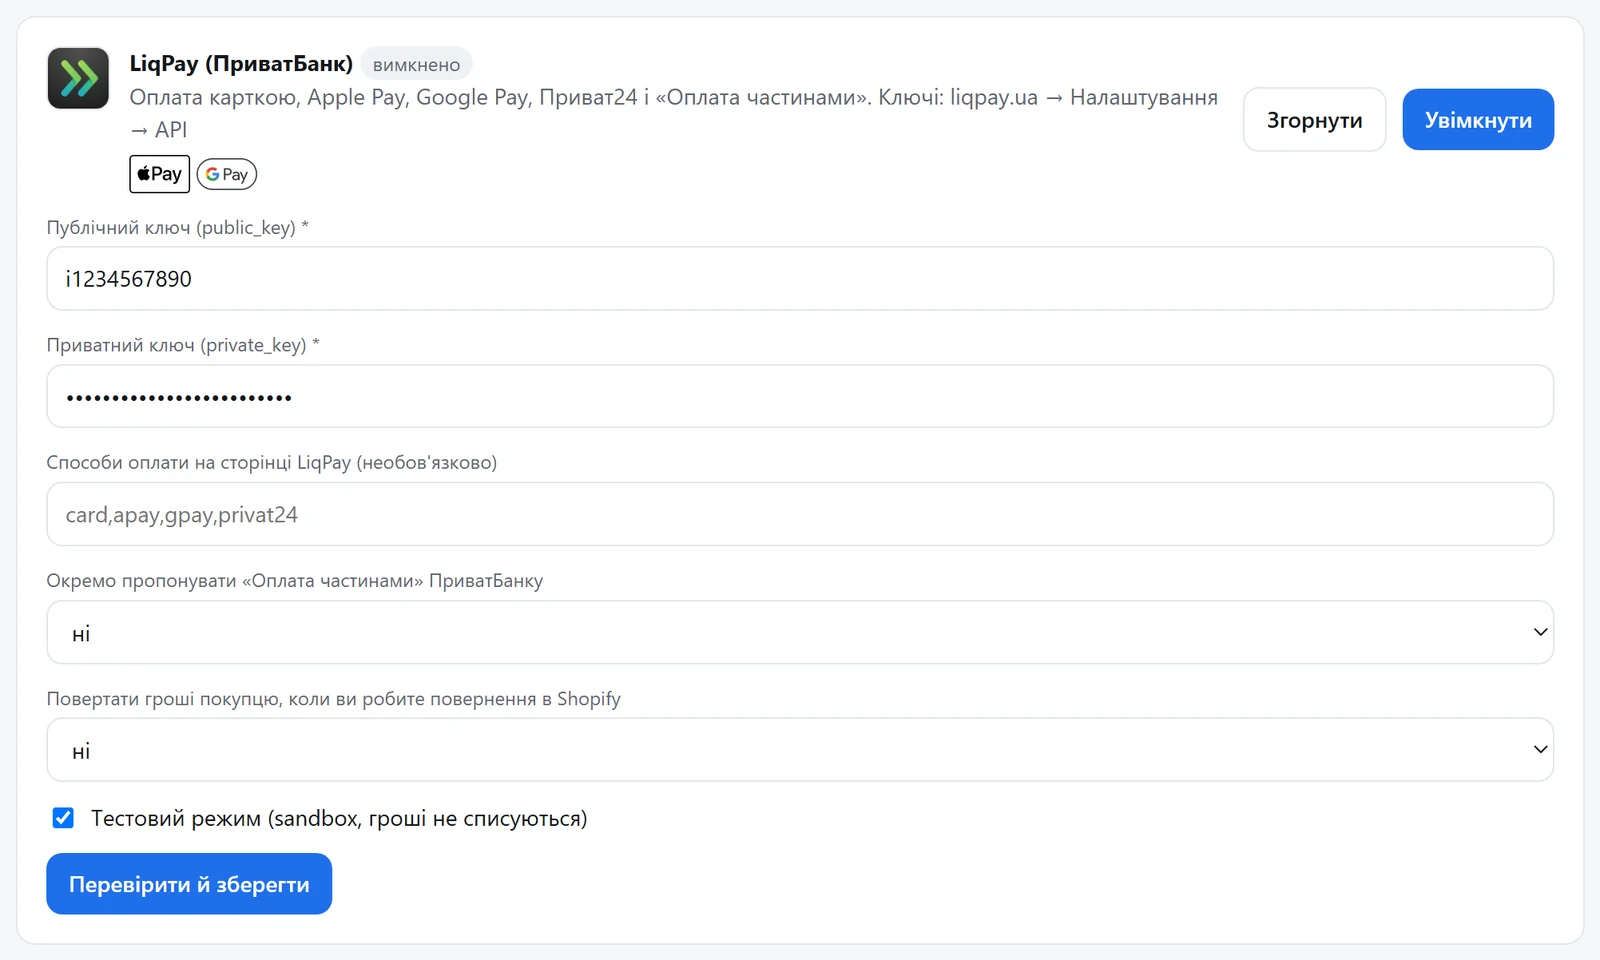Open the refund to buyer dropdown
The width and height of the screenshot is (1600, 960).
[x=800, y=750]
